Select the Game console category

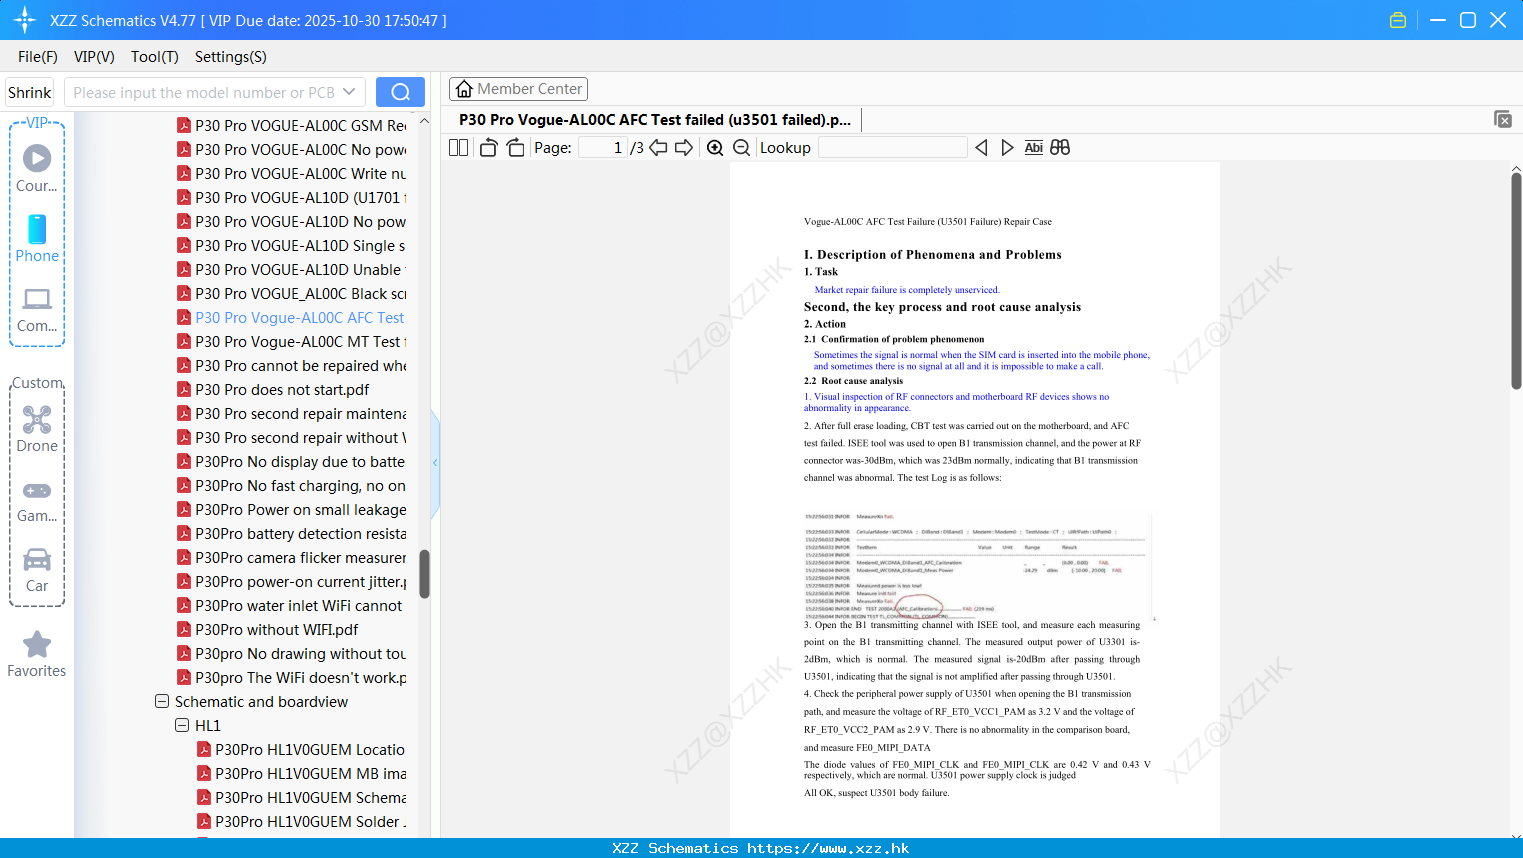pos(37,502)
